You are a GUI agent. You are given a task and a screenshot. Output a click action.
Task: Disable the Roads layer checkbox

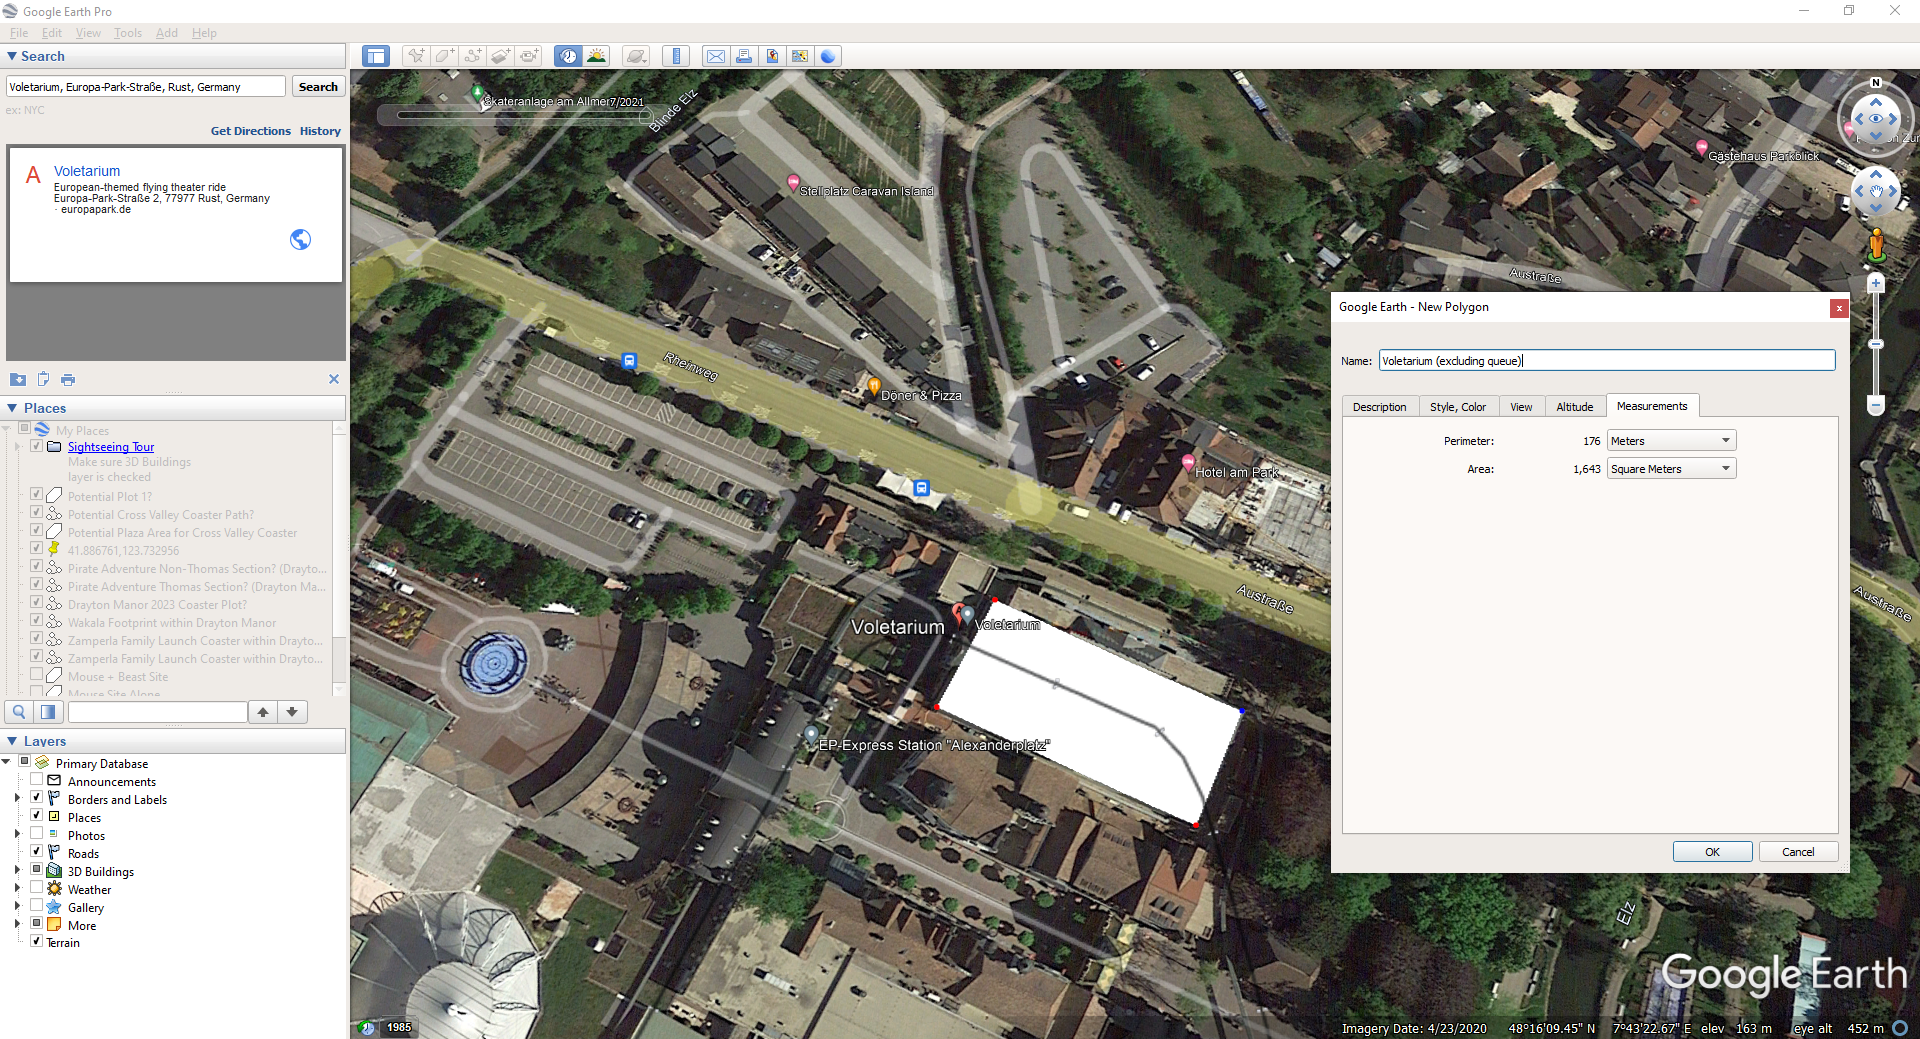pyautogui.click(x=36, y=852)
